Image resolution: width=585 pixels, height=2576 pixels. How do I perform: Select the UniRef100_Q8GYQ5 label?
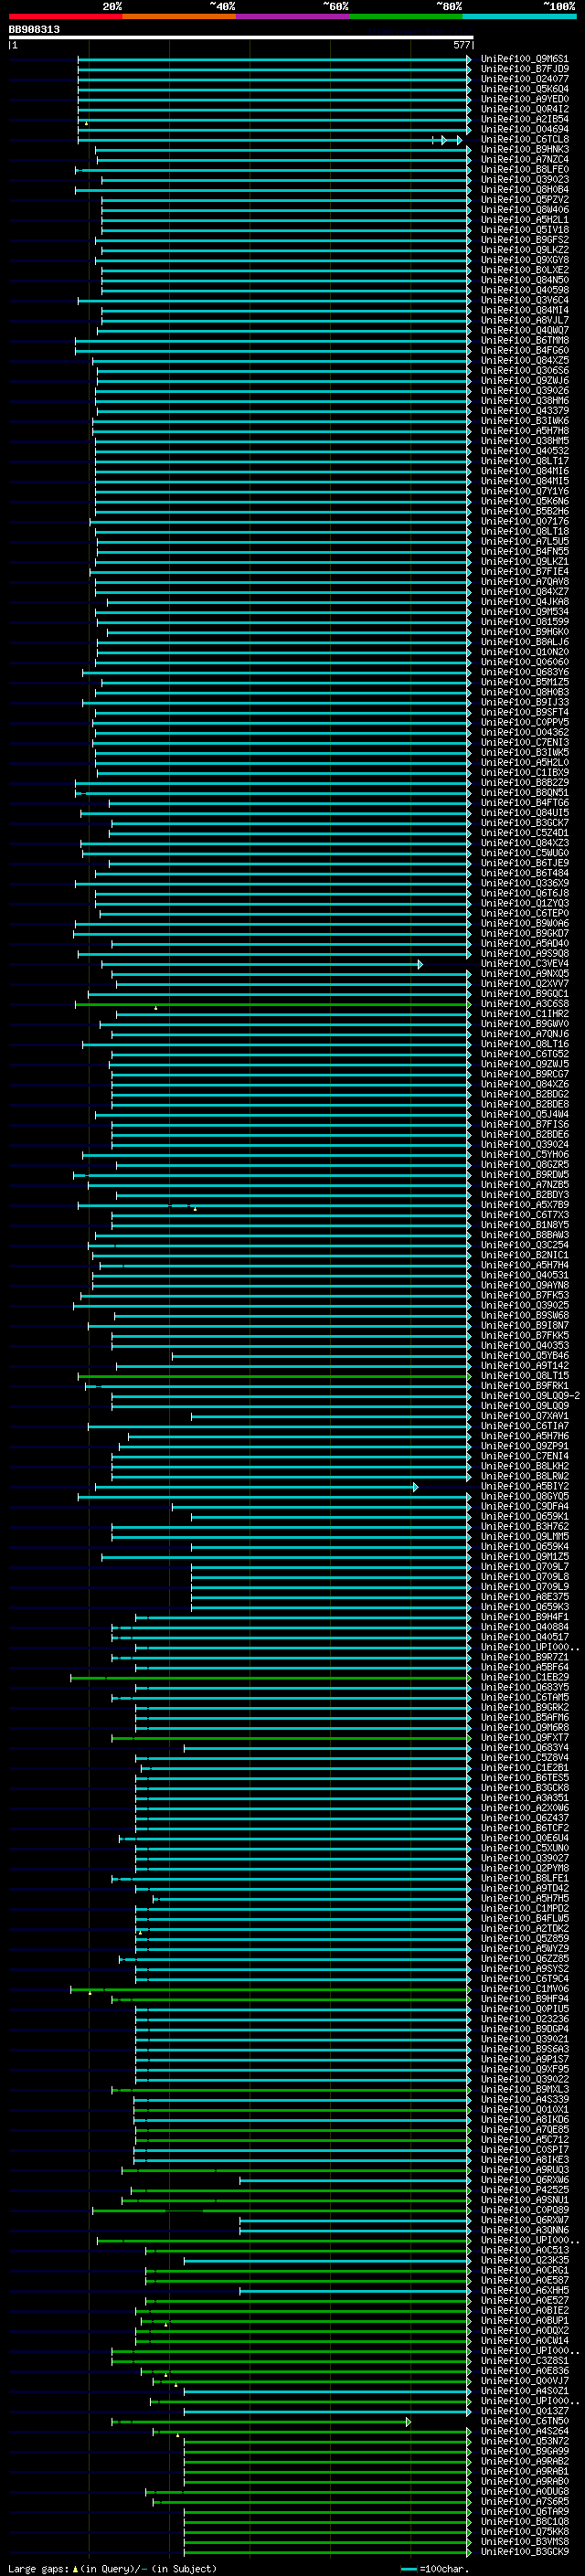coord(524,1497)
